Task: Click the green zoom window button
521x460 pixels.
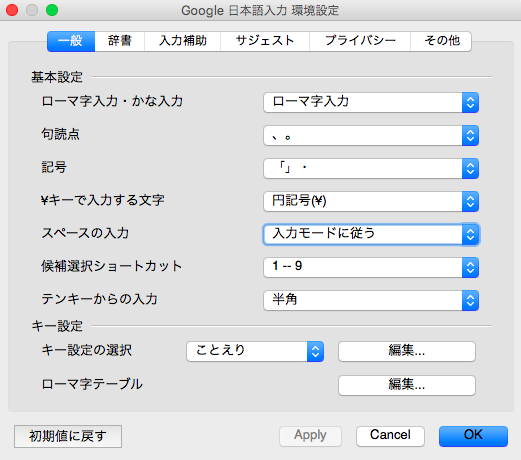Action: point(52,10)
